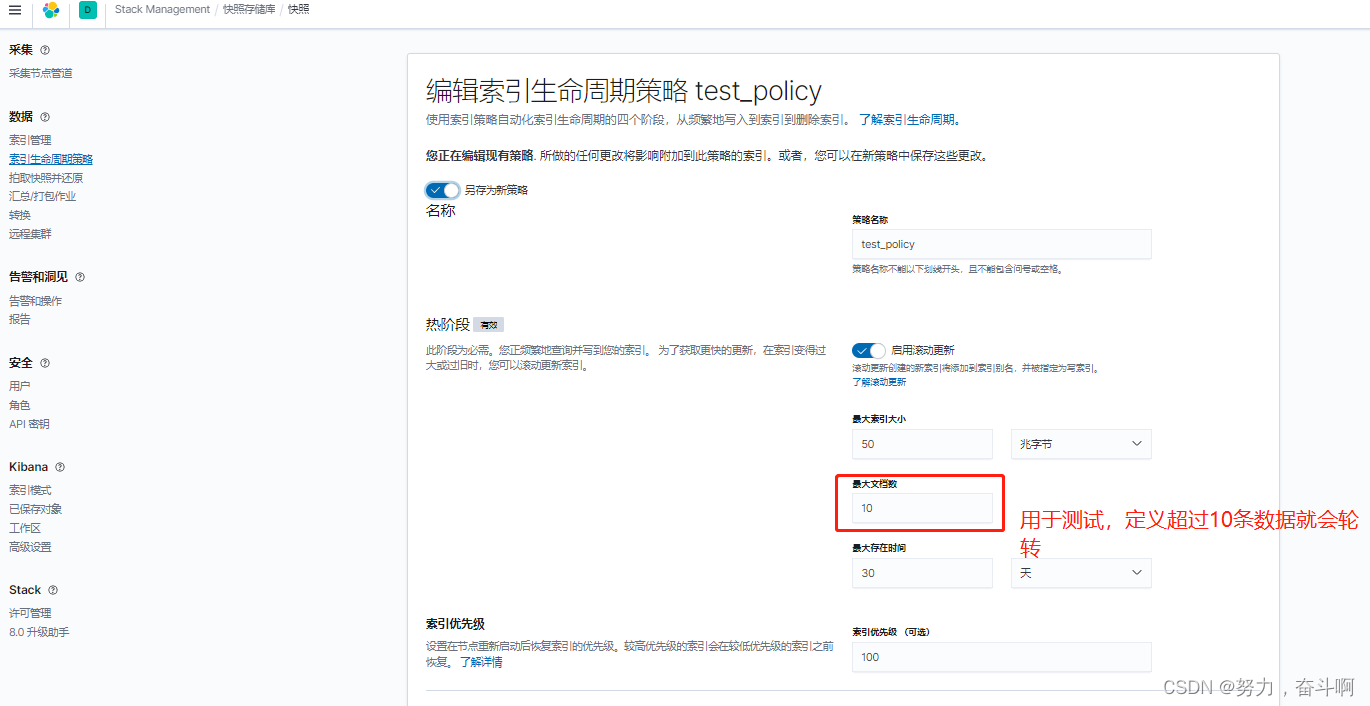Open the 兆字节 size unit dropdown
The height and width of the screenshot is (706, 1370).
pos(1081,444)
